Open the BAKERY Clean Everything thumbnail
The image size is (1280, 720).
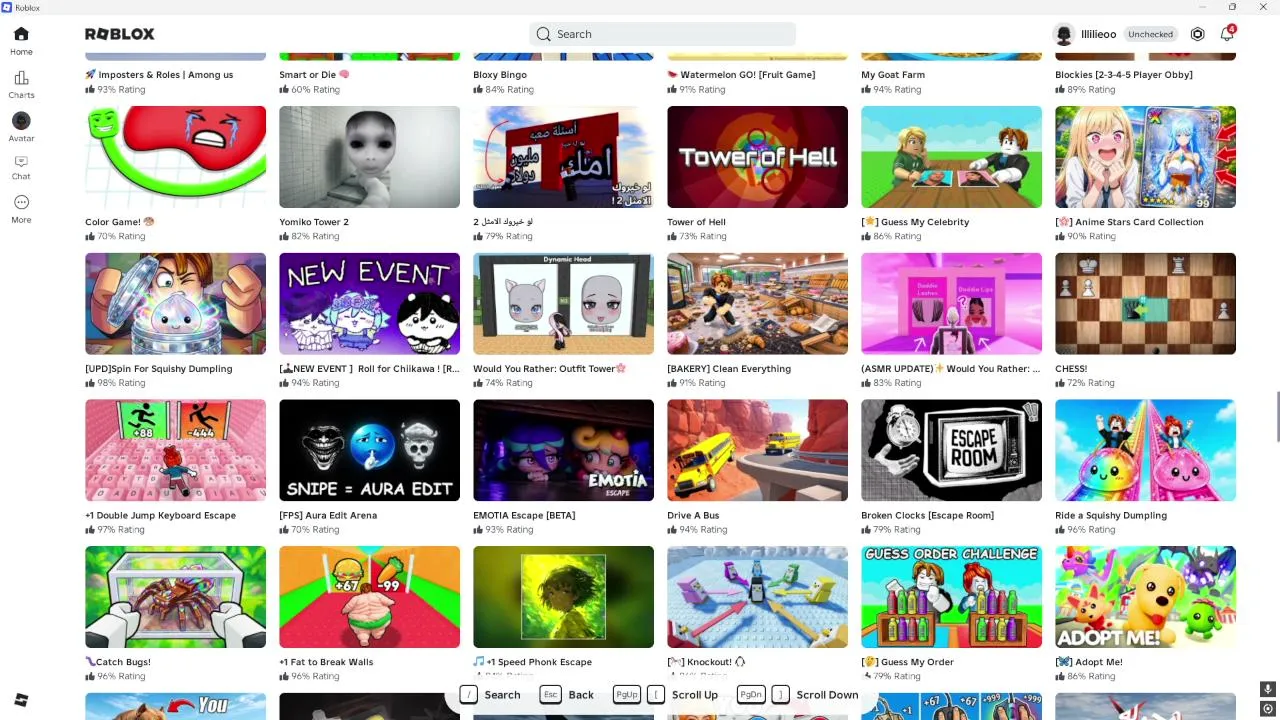point(757,304)
